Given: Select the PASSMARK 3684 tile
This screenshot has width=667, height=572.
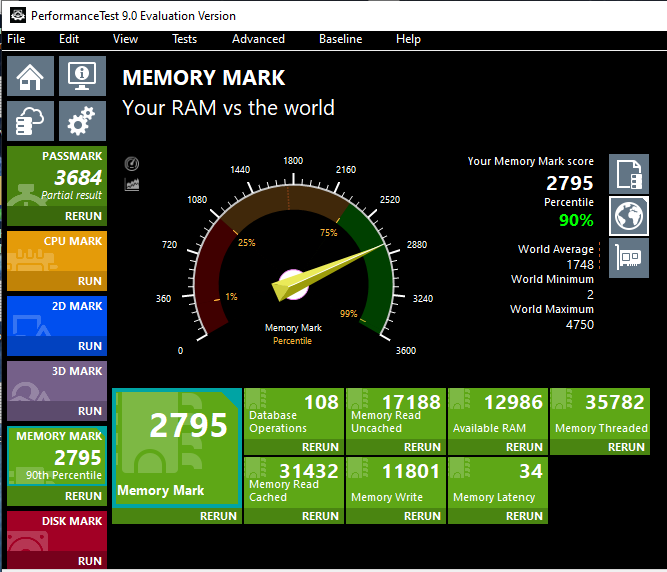Looking at the screenshot, I should (x=57, y=176).
